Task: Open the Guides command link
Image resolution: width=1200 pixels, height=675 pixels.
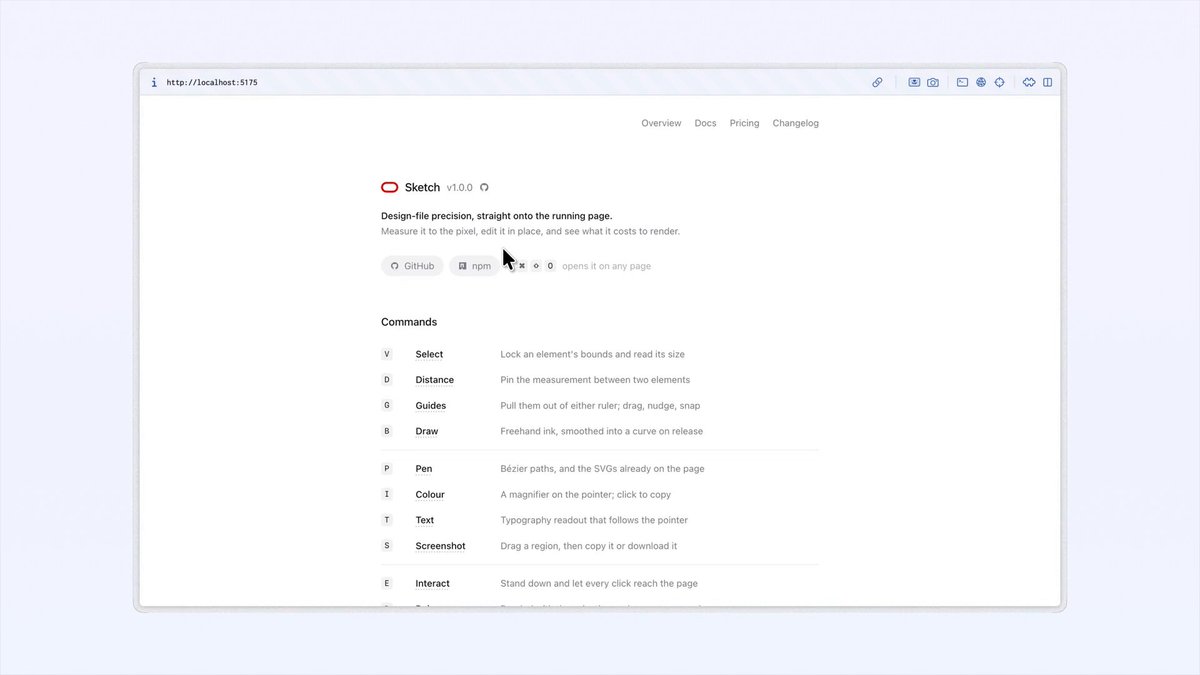Action: (x=431, y=406)
